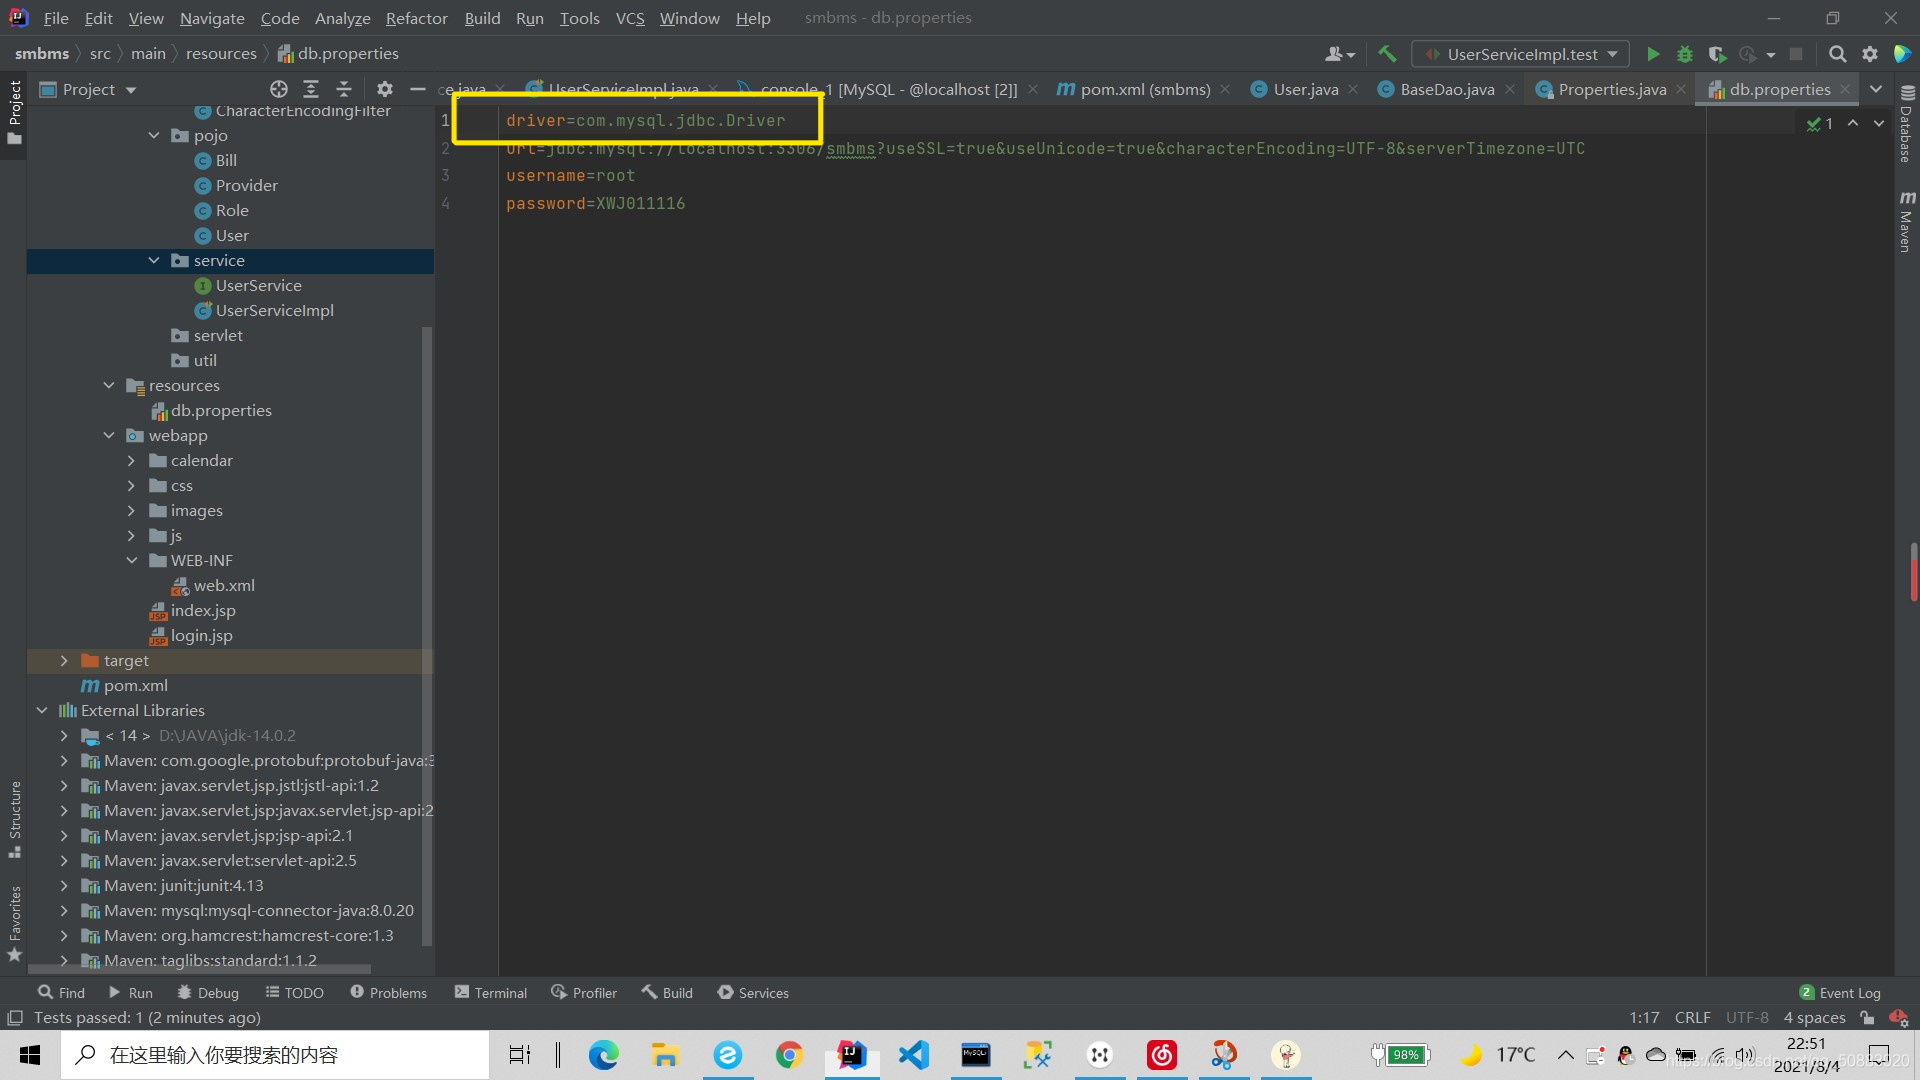Select UserServiceImpl in project tree

274,310
